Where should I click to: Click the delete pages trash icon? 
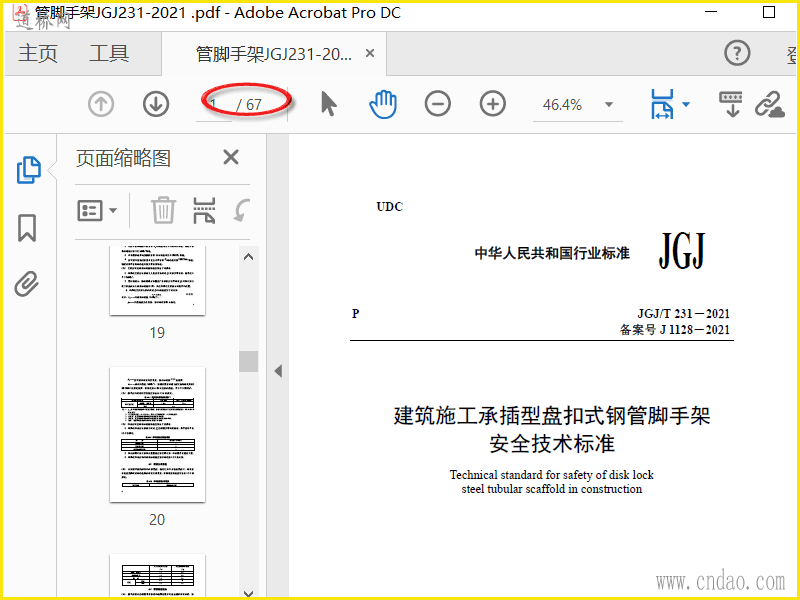[x=163, y=210]
